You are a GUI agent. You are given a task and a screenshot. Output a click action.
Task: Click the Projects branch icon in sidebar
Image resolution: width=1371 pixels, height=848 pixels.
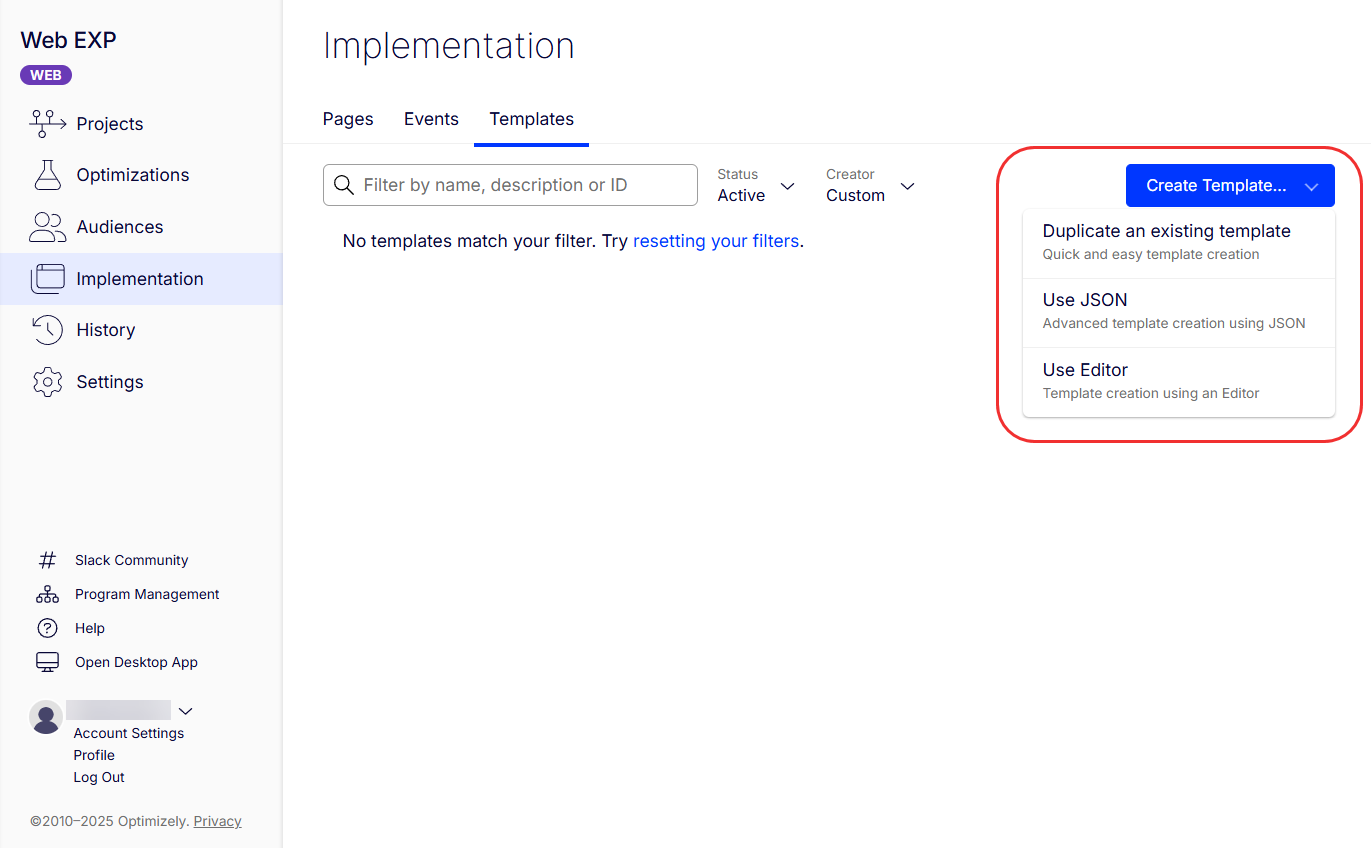[47, 124]
